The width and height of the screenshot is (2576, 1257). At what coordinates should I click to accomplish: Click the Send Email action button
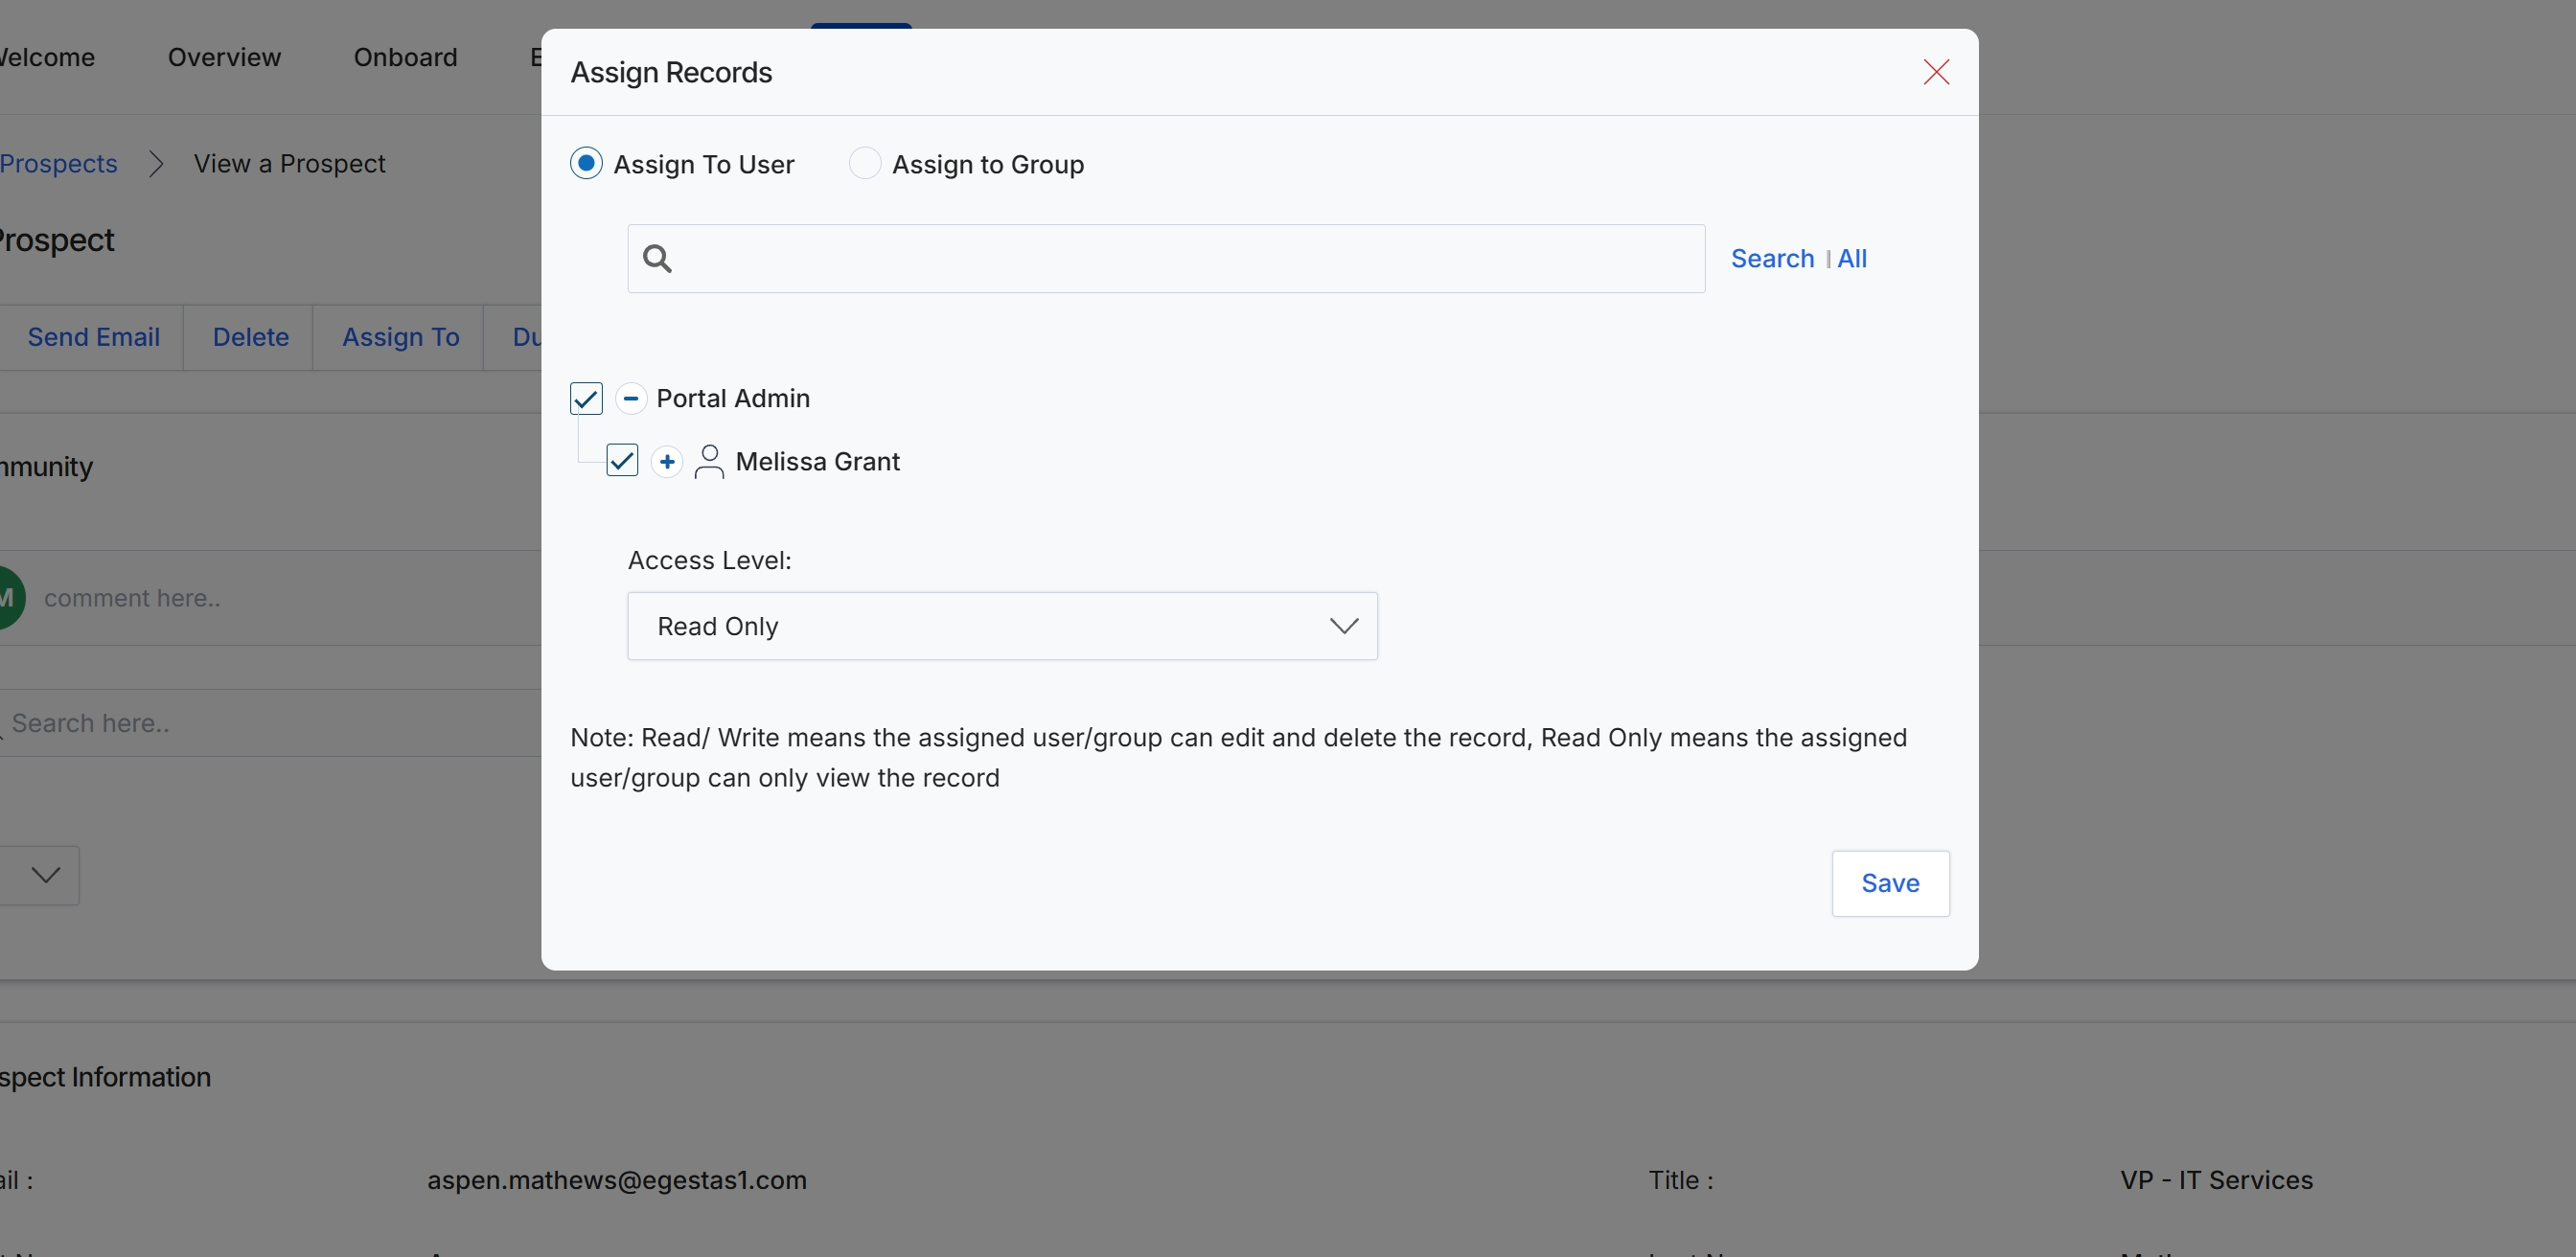(x=93, y=337)
